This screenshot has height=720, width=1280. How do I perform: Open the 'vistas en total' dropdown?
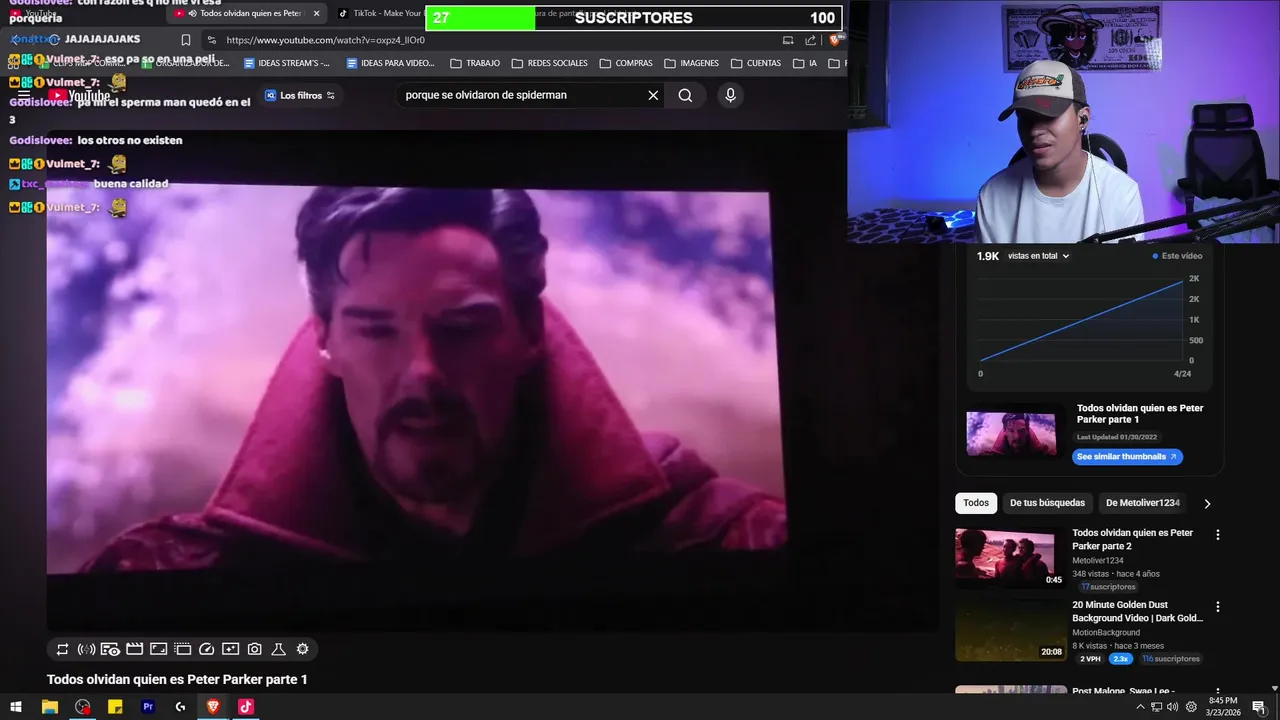pyautogui.click(x=1038, y=256)
